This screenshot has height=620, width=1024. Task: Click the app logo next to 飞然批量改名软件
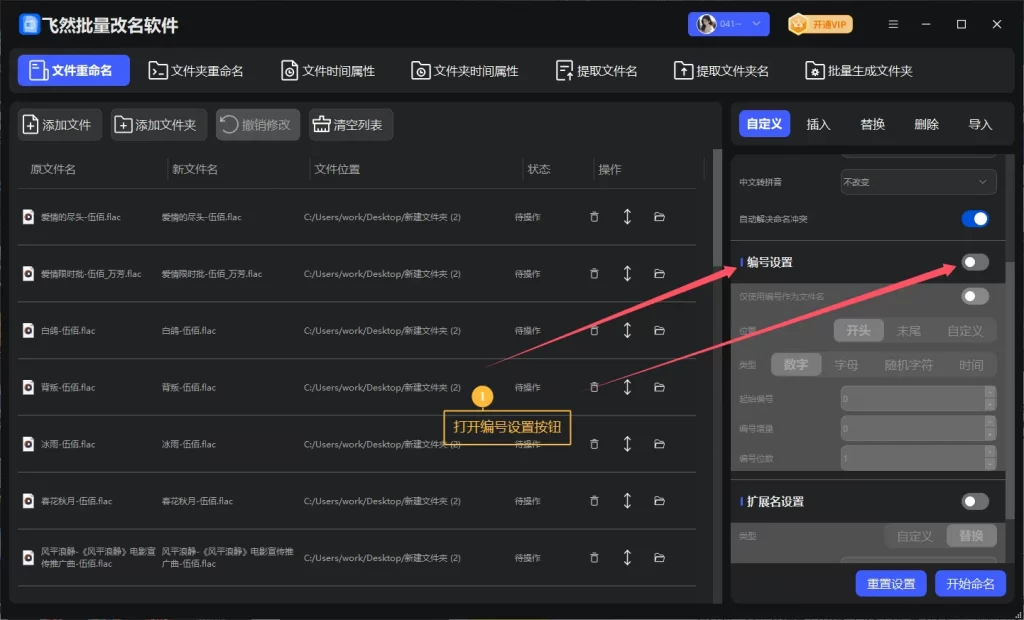[x=29, y=25]
